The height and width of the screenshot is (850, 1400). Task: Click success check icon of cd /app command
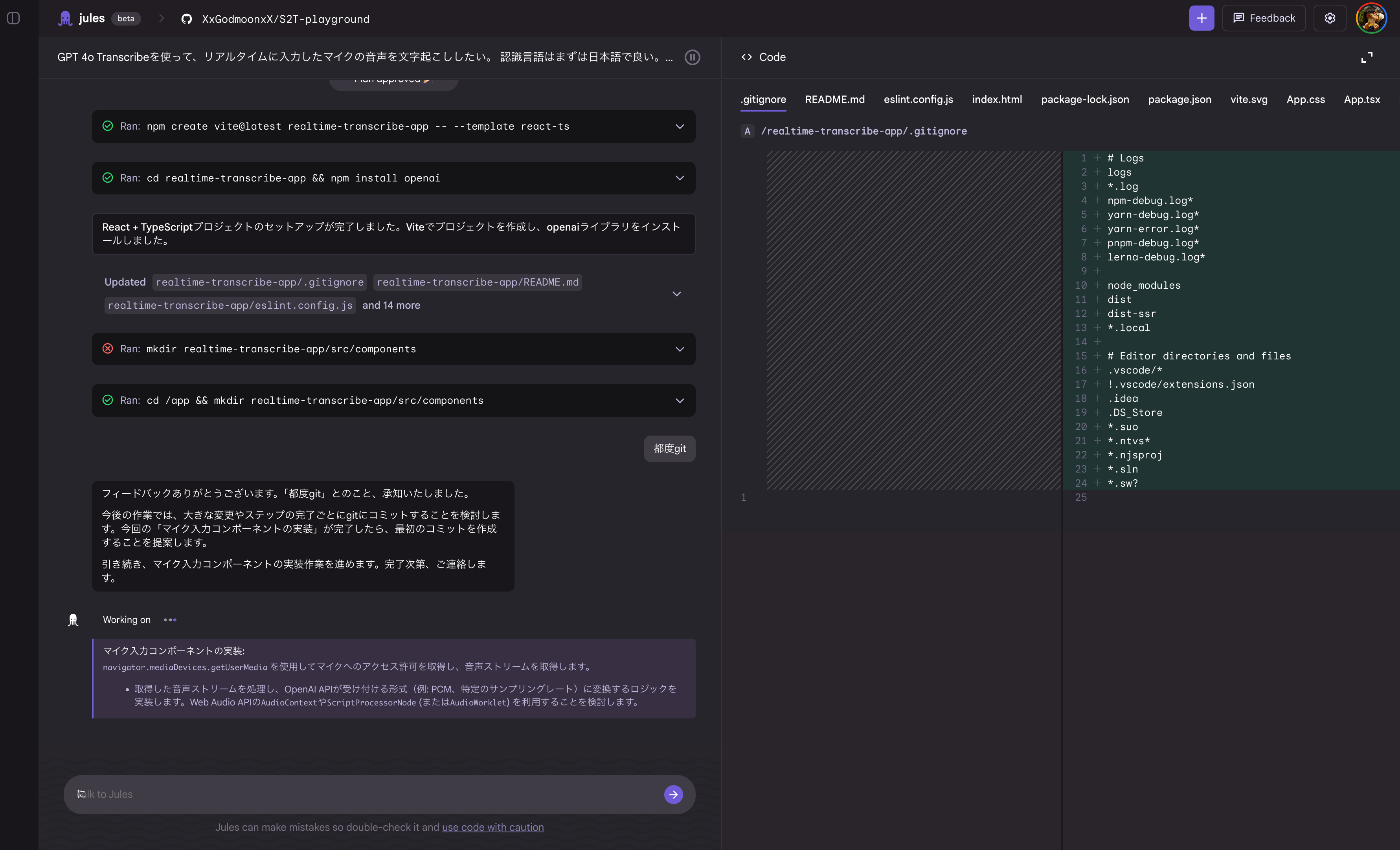pos(108,400)
